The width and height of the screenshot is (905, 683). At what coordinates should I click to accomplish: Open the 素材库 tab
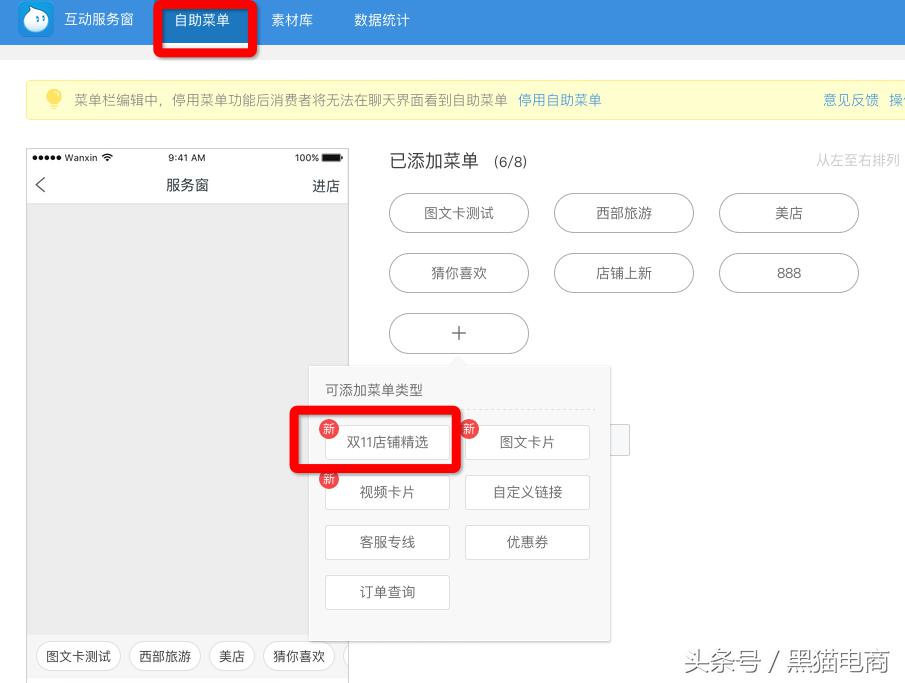(x=292, y=20)
